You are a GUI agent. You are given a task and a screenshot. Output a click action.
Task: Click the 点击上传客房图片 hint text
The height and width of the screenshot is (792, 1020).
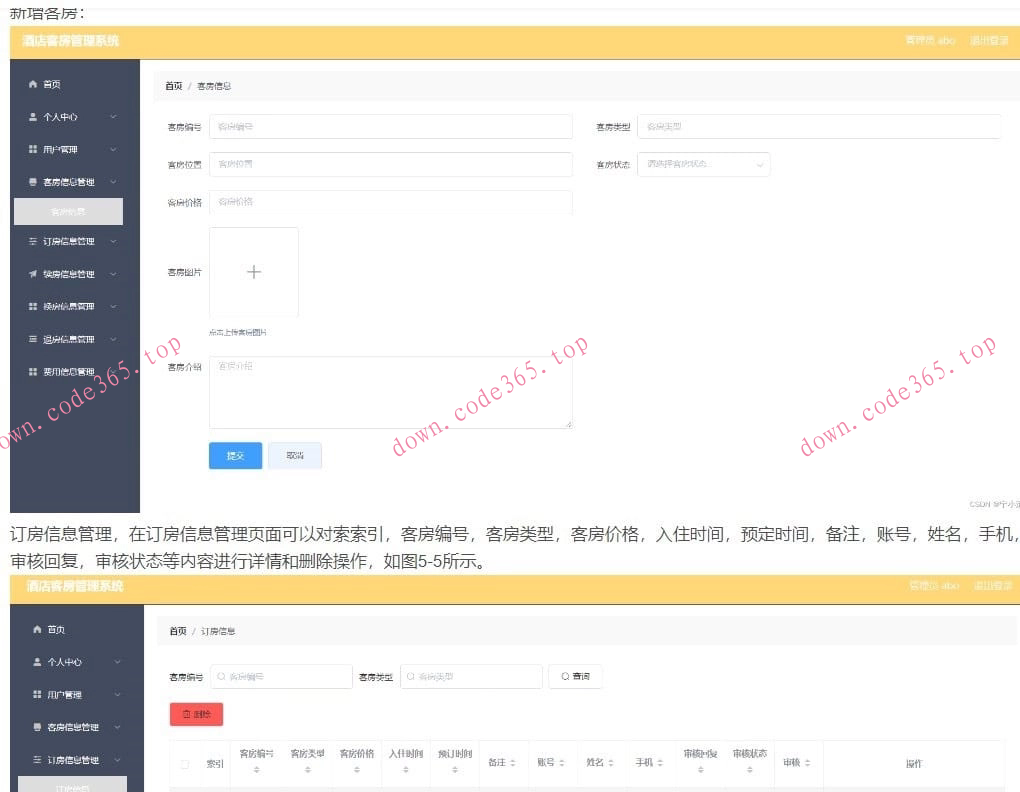click(x=237, y=332)
